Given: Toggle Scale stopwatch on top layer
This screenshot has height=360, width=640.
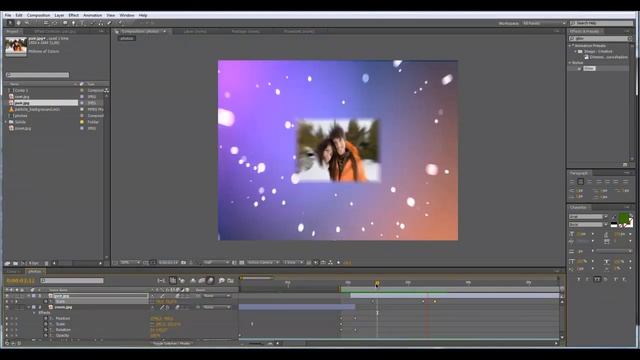Looking at the screenshot, I should coord(46,302).
